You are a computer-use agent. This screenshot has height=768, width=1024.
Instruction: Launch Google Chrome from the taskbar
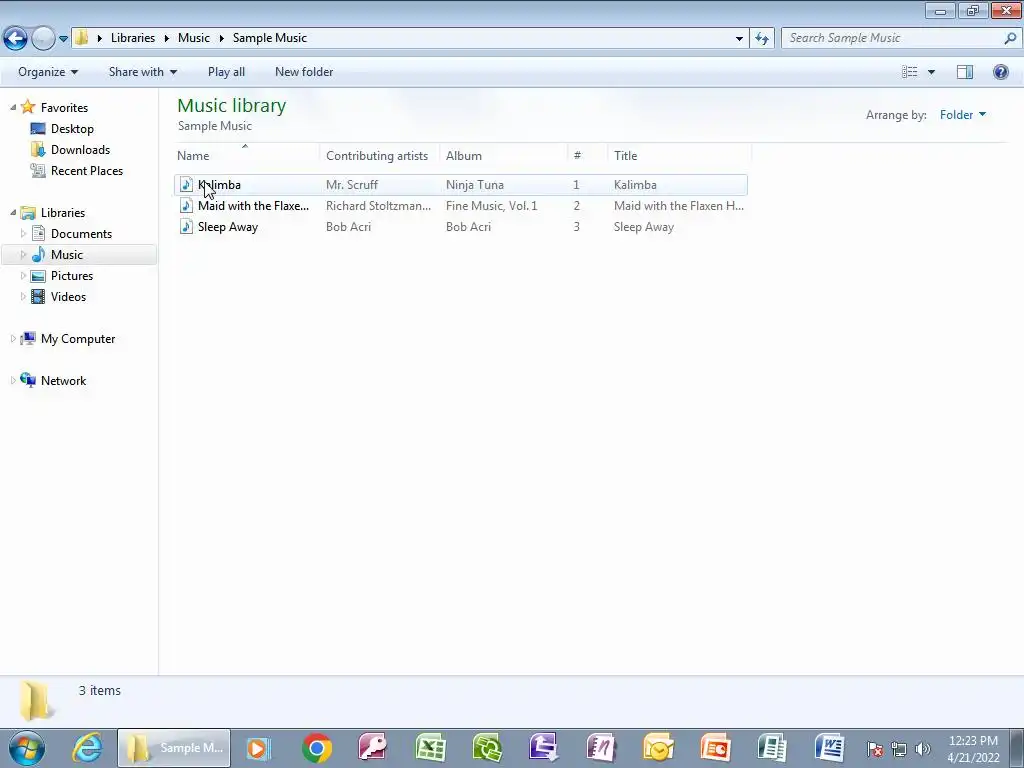tap(317, 748)
